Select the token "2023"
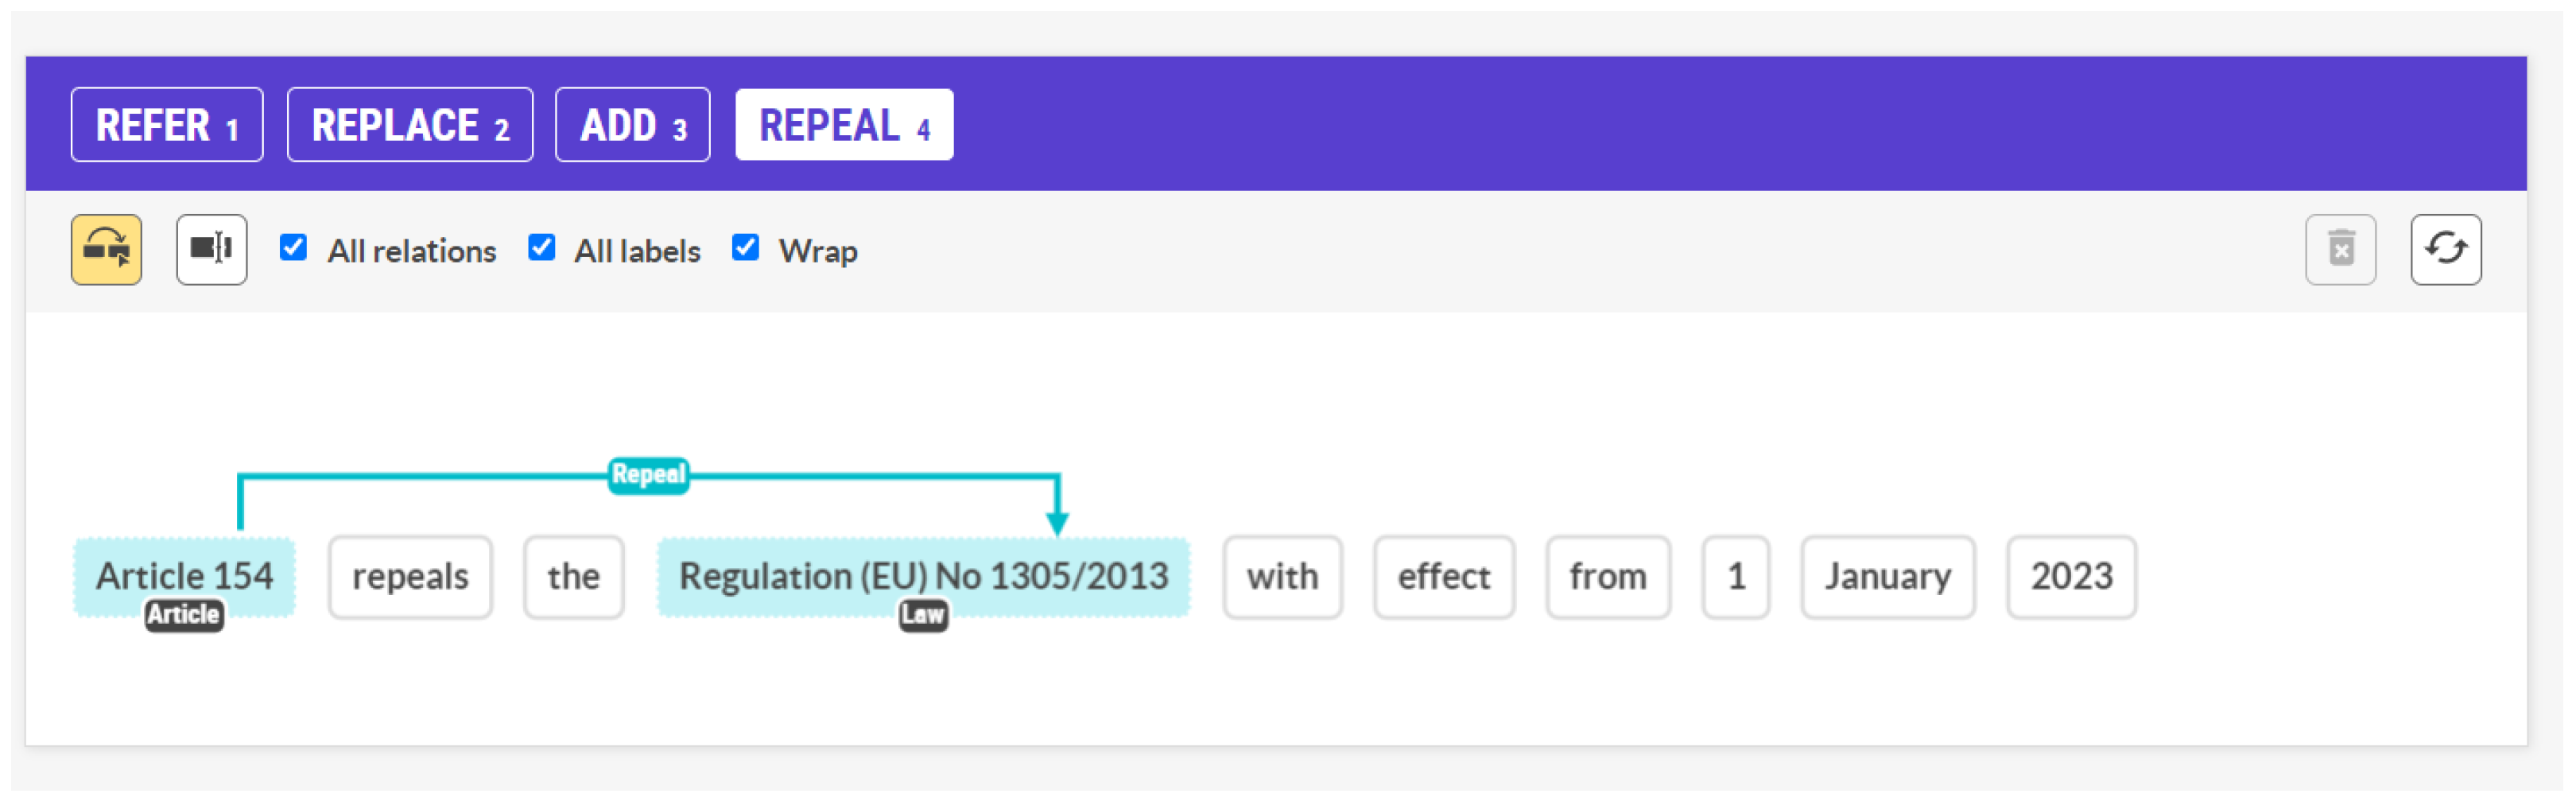This screenshot has width=2576, height=805. 2071,577
